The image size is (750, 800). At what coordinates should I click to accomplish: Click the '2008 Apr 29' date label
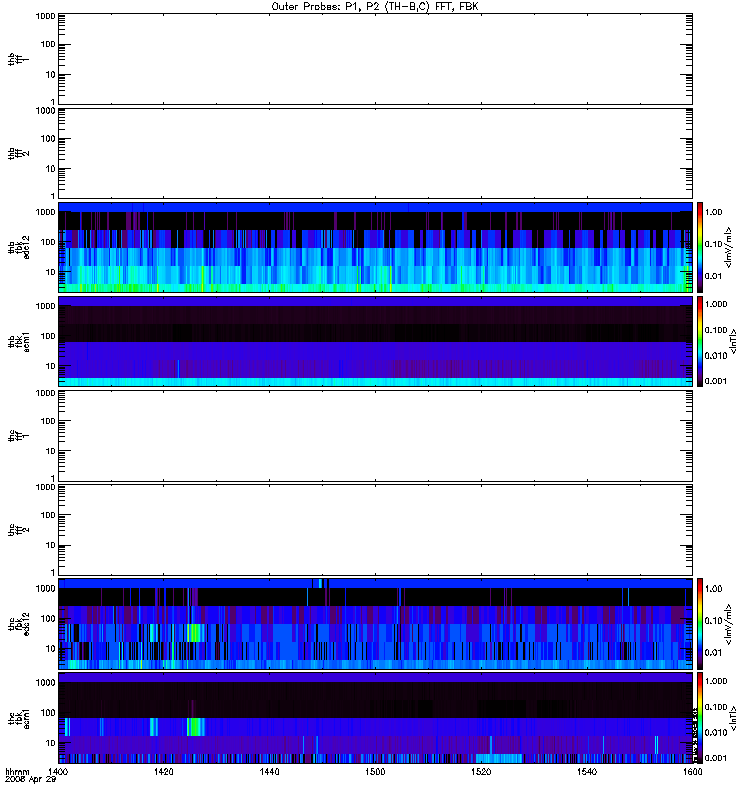coord(30,779)
